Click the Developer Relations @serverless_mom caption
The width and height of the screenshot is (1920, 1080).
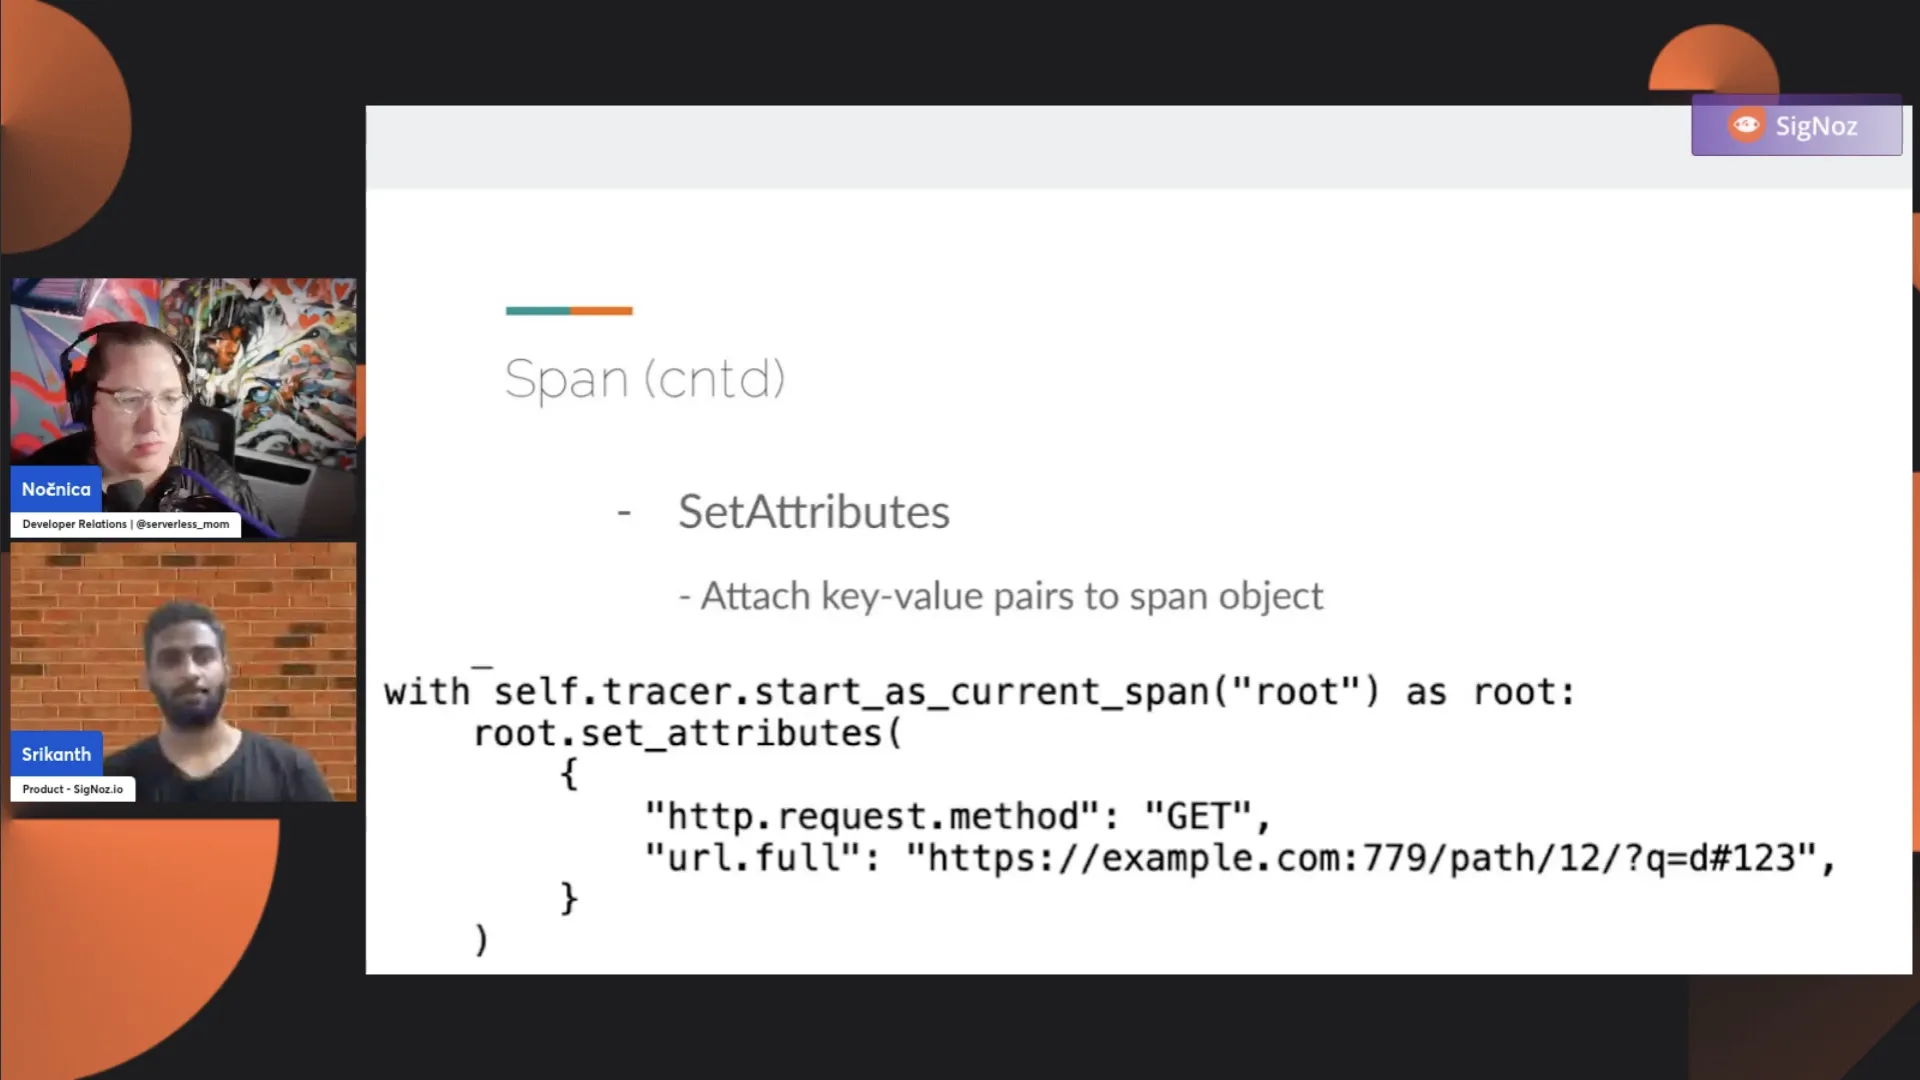click(x=126, y=524)
